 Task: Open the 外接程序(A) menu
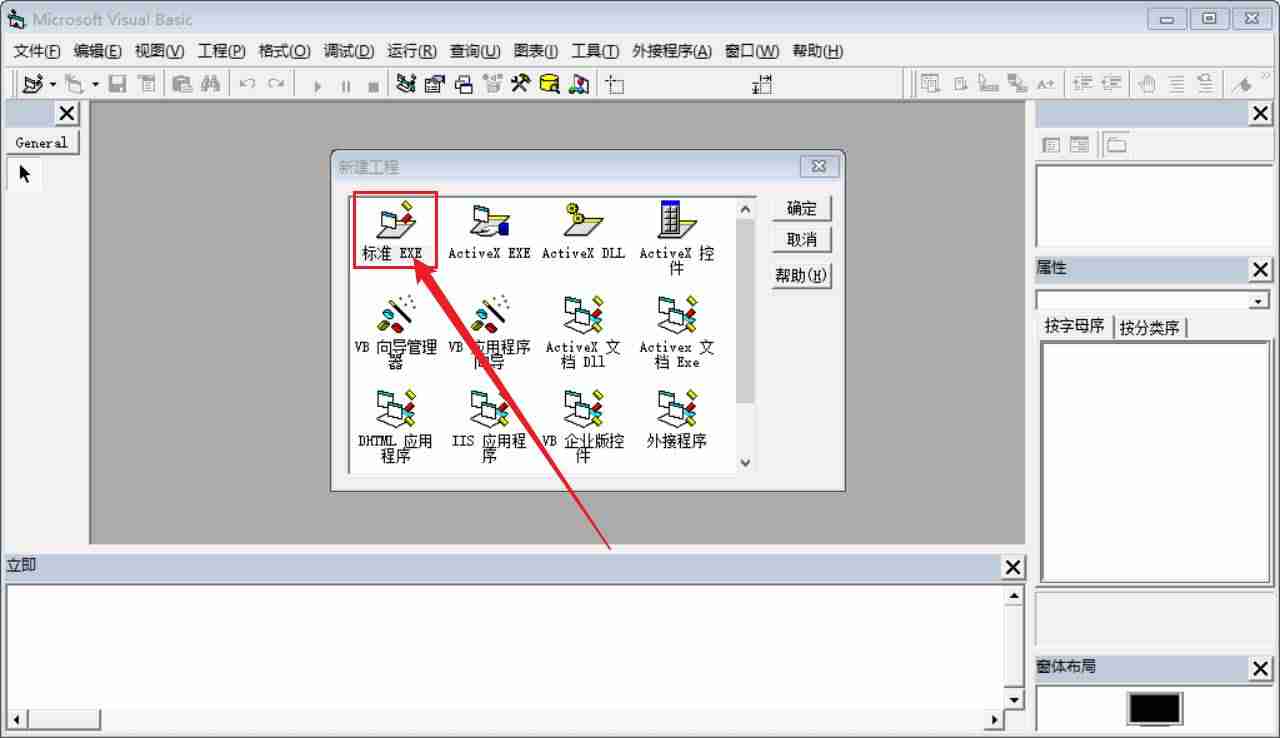(672, 51)
